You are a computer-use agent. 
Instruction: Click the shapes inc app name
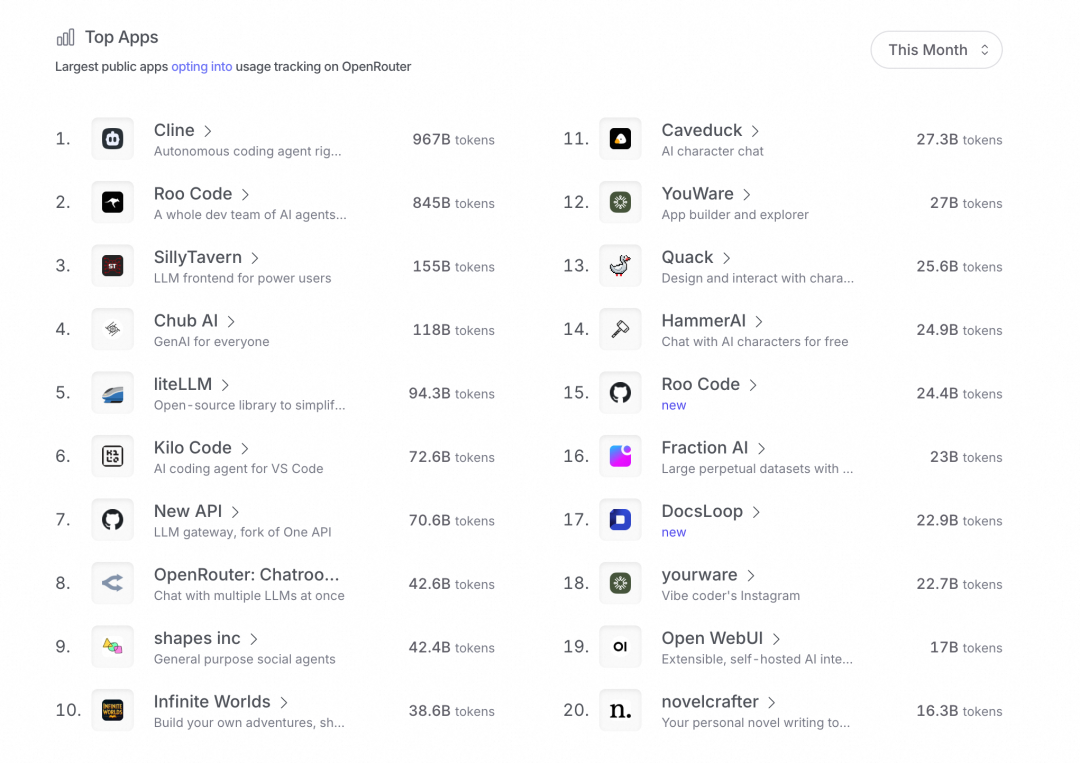pyautogui.click(x=197, y=638)
